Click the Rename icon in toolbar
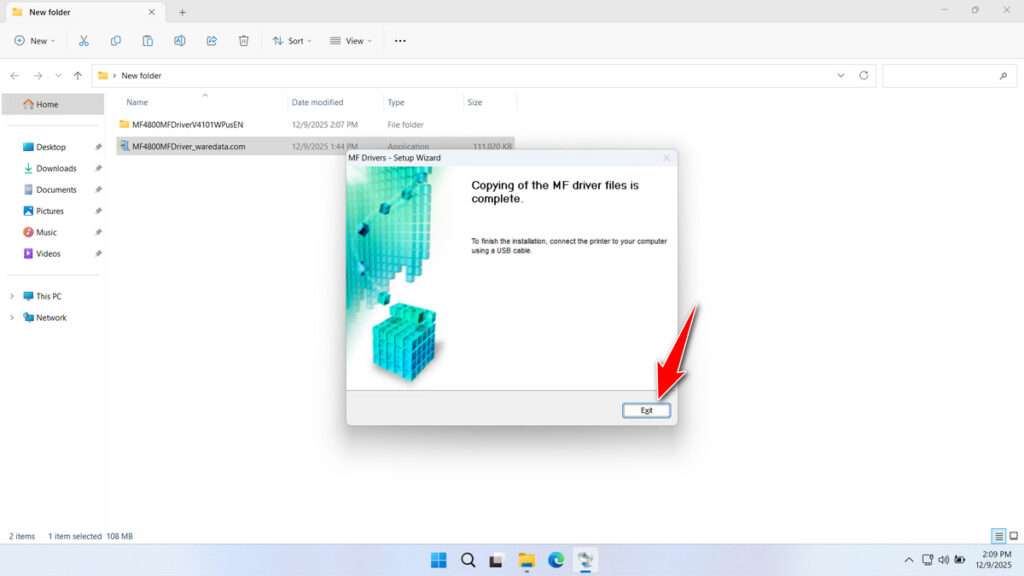Viewport: 1024px width, 576px height. click(x=180, y=41)
